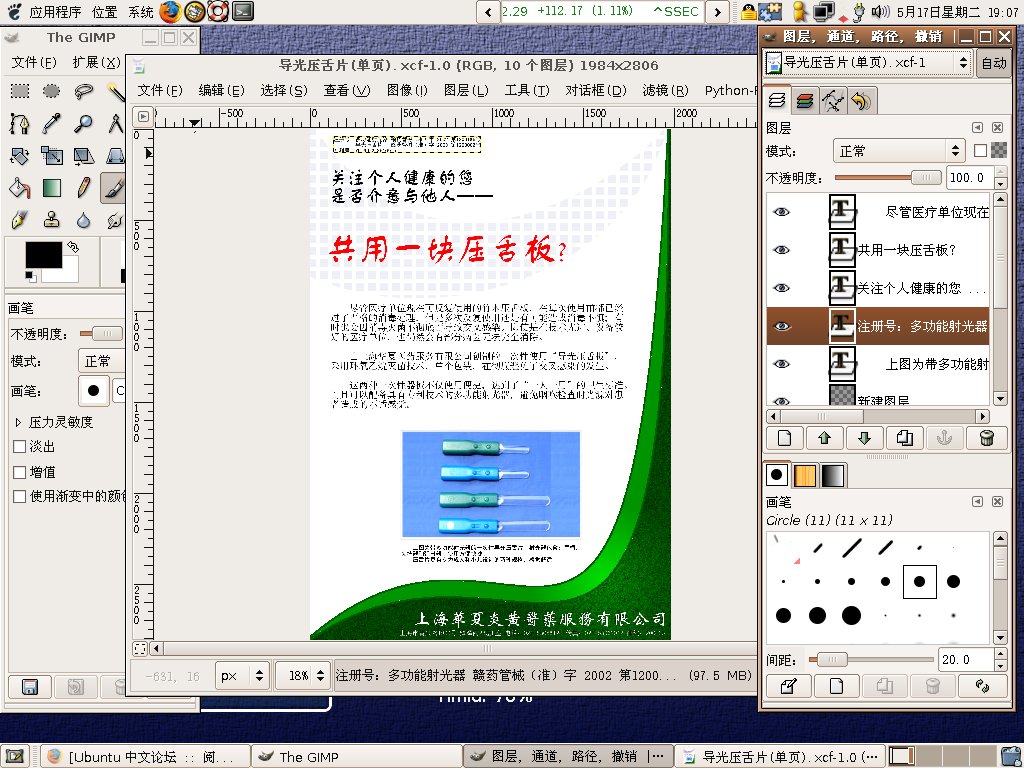Screen dimensions: 1024x768
Task: Select the Ink tool
Action: point(20,220)
